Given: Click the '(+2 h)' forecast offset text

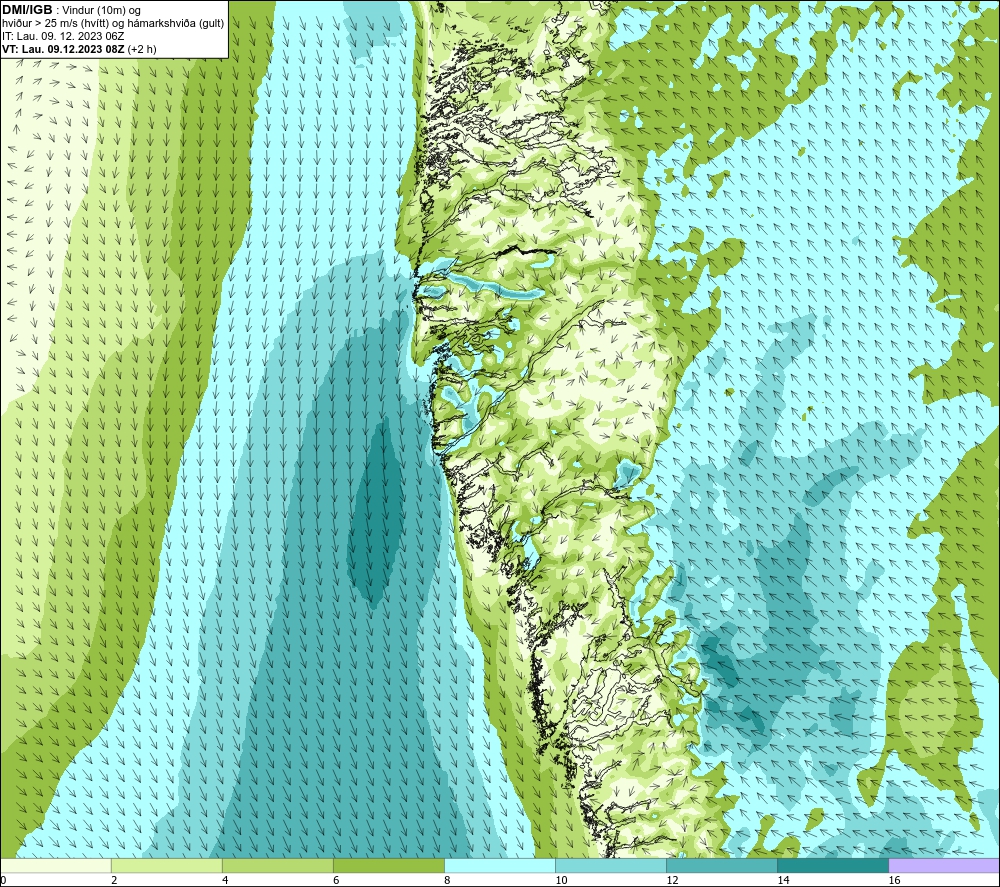Looking at the screenshot, I should coord(142,49).
